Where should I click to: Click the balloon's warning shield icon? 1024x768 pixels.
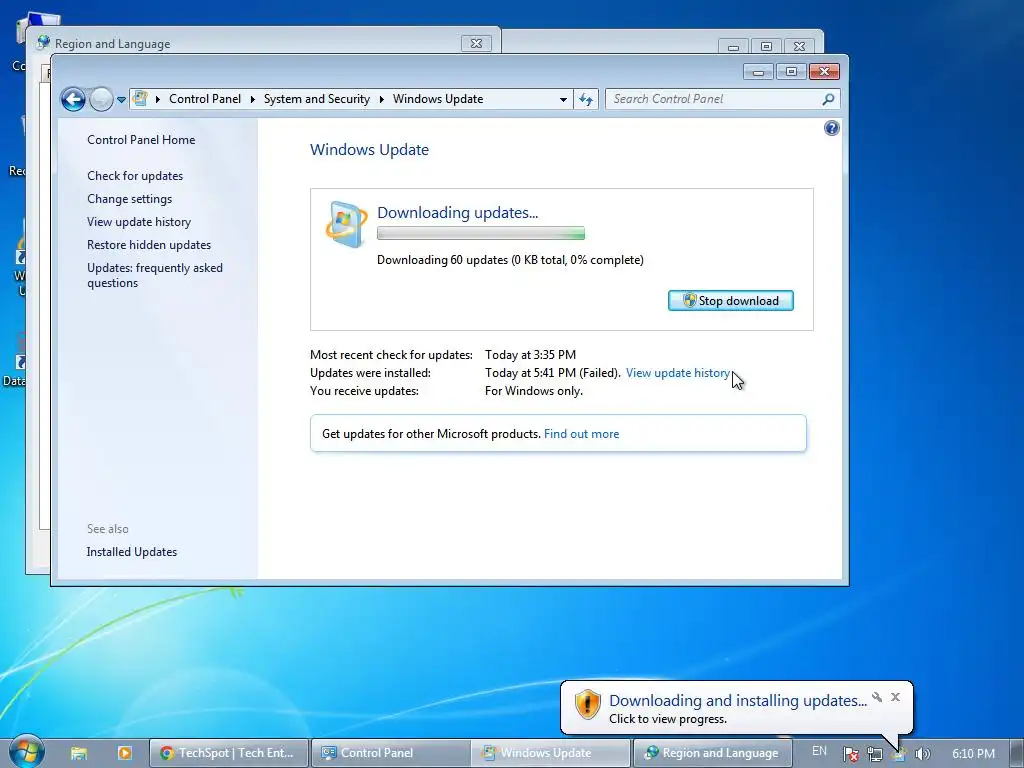(x=587, y=705)
